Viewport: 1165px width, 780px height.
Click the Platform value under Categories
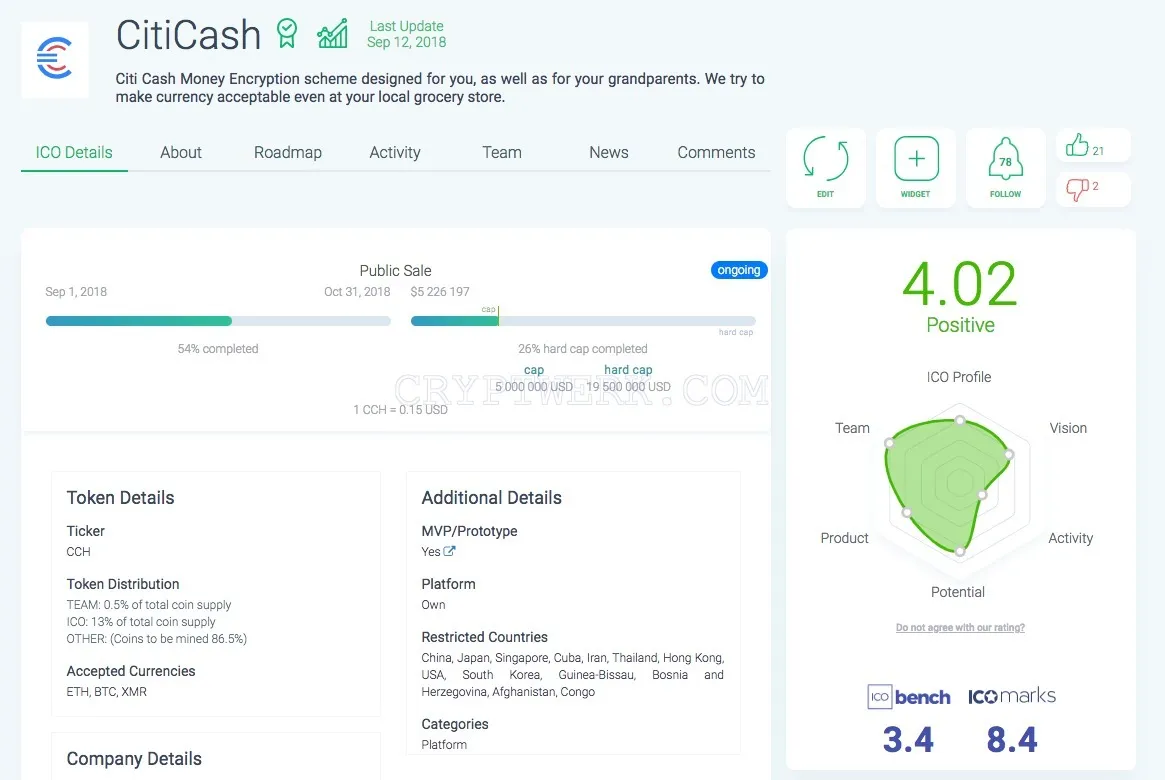(x=444, y=744)
